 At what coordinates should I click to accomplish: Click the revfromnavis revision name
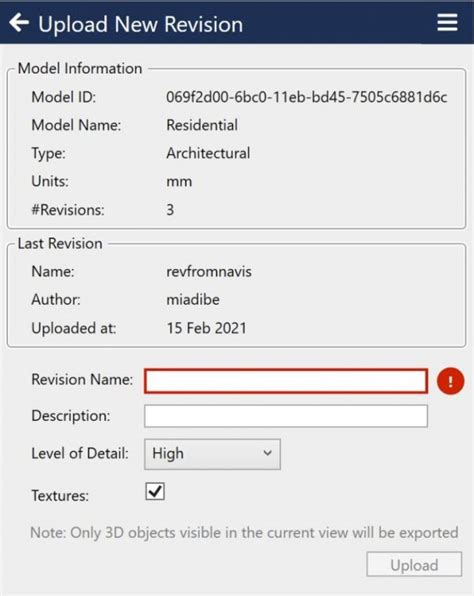[x=209, y=271]
